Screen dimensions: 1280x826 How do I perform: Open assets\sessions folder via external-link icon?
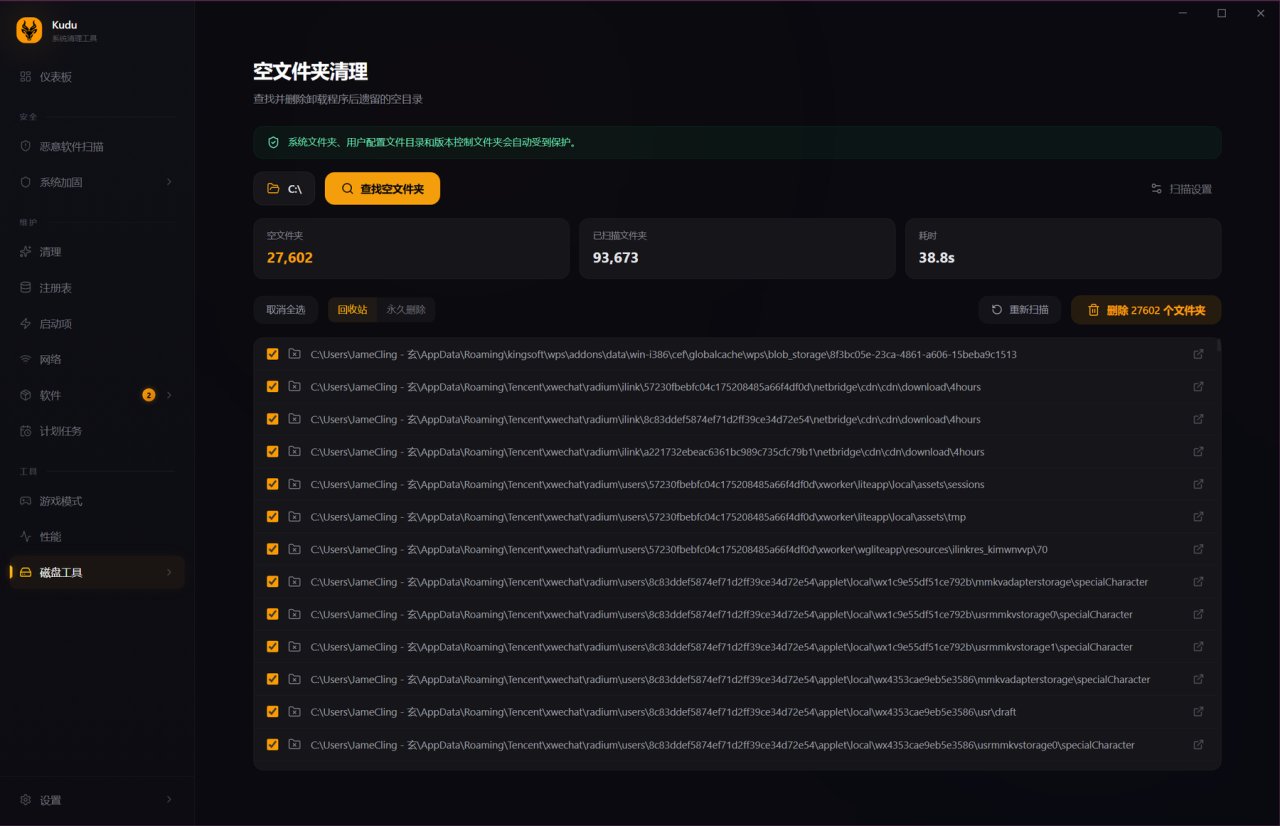[1198, 484]
